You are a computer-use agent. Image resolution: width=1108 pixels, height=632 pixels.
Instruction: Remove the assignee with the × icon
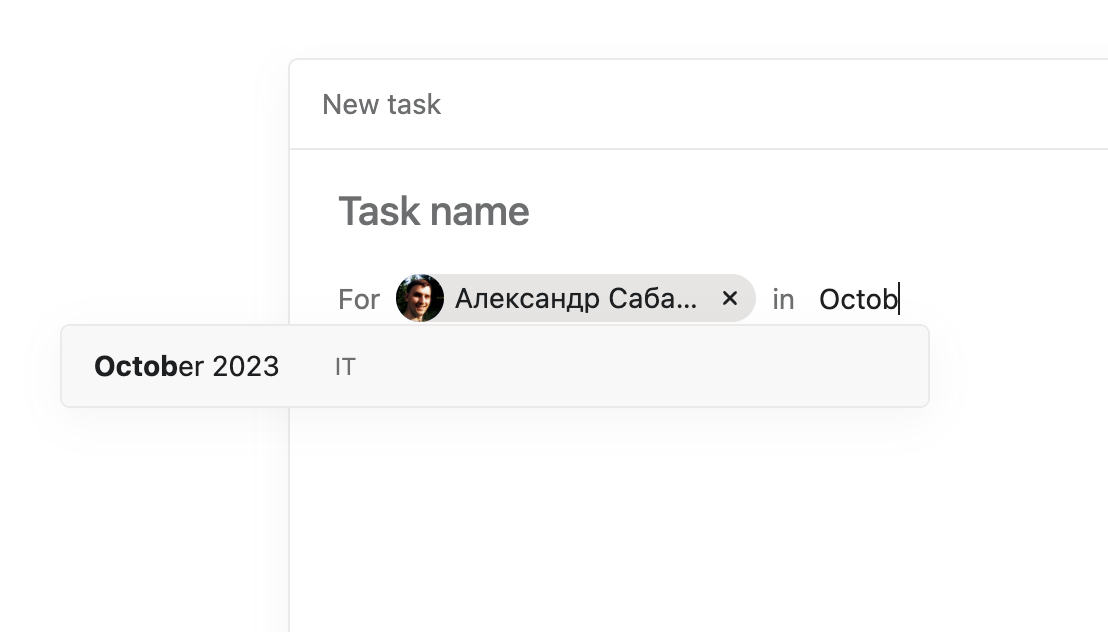coord(730,298)
